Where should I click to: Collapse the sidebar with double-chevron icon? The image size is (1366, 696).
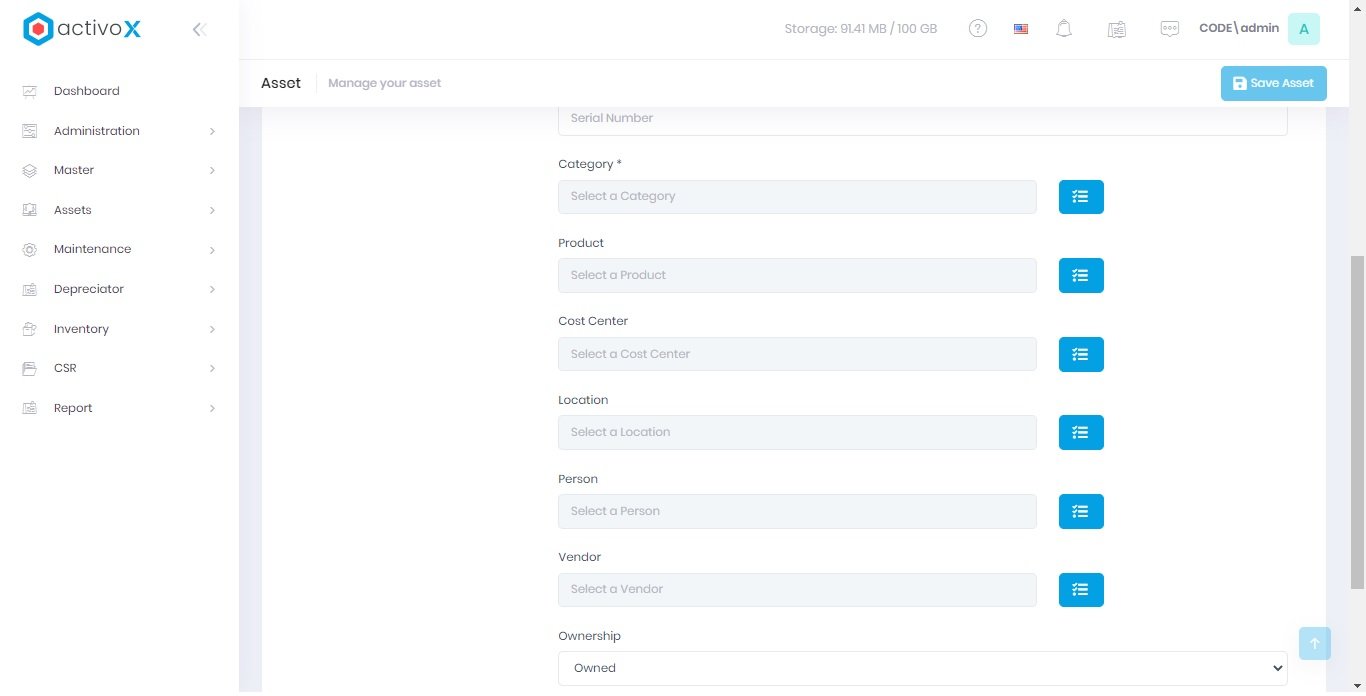point(199,29)
